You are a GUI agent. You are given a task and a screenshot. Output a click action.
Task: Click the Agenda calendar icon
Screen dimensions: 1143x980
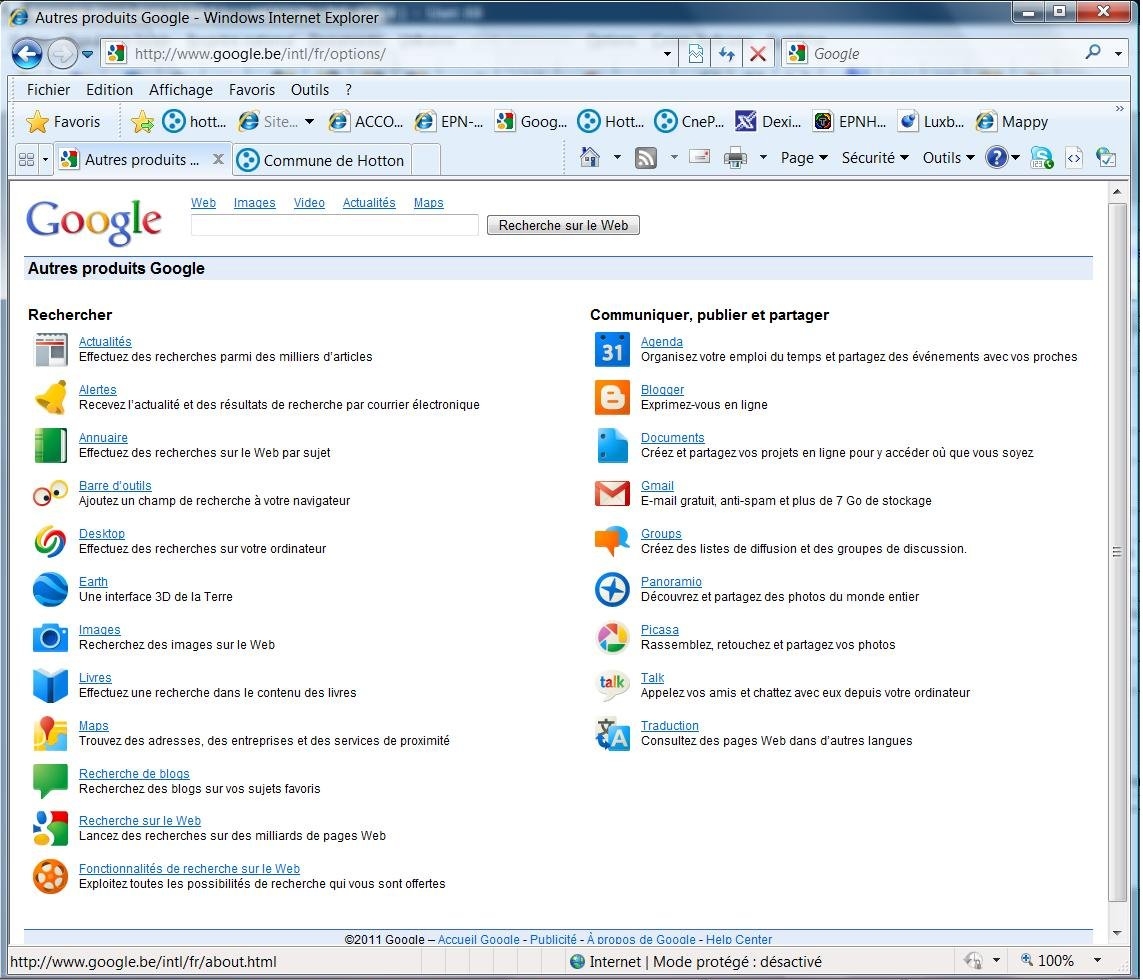pyautogui.click(x=612, y=349)
